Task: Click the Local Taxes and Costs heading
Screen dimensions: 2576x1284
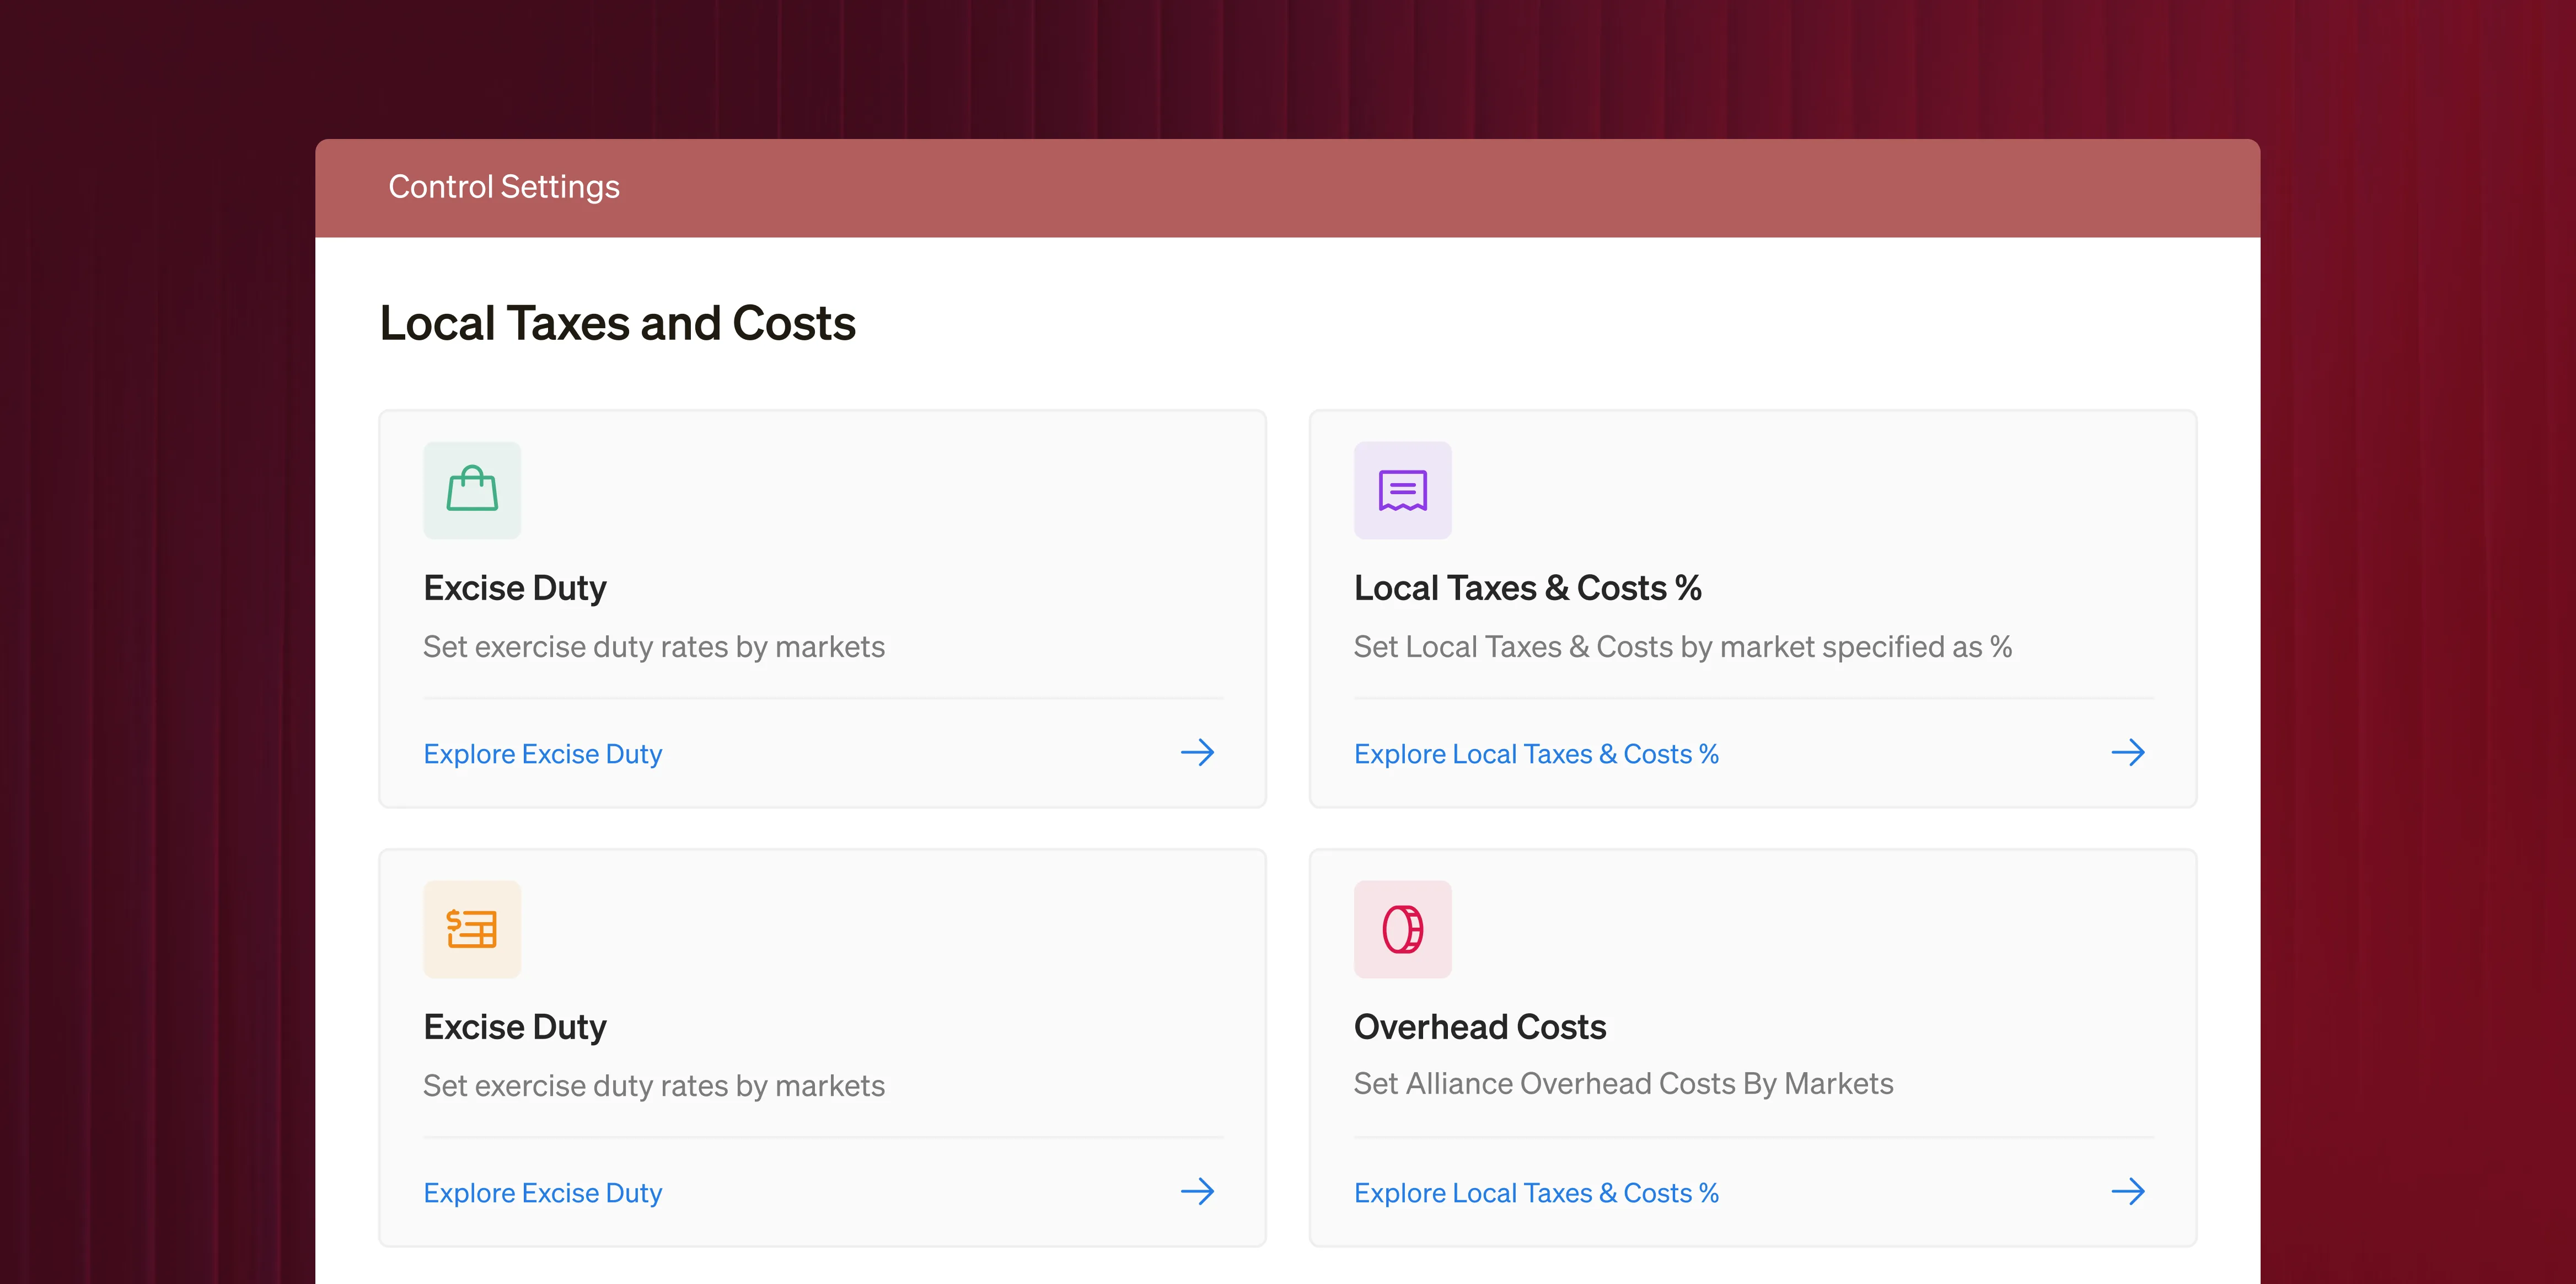Action: (617, 324)
